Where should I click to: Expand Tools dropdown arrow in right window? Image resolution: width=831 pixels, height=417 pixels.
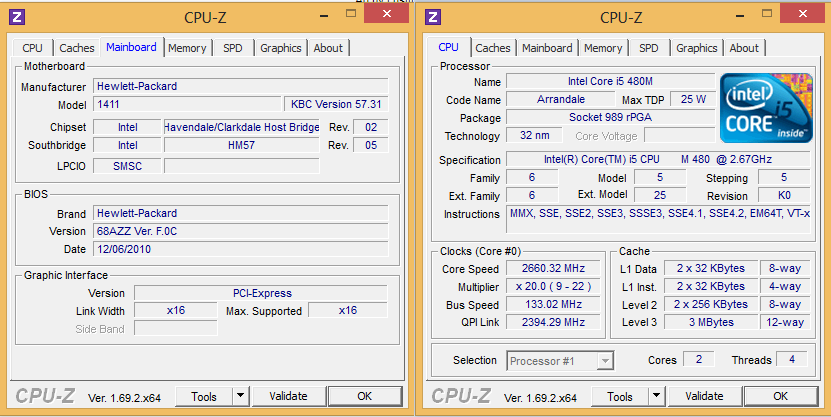coord(657,396)
